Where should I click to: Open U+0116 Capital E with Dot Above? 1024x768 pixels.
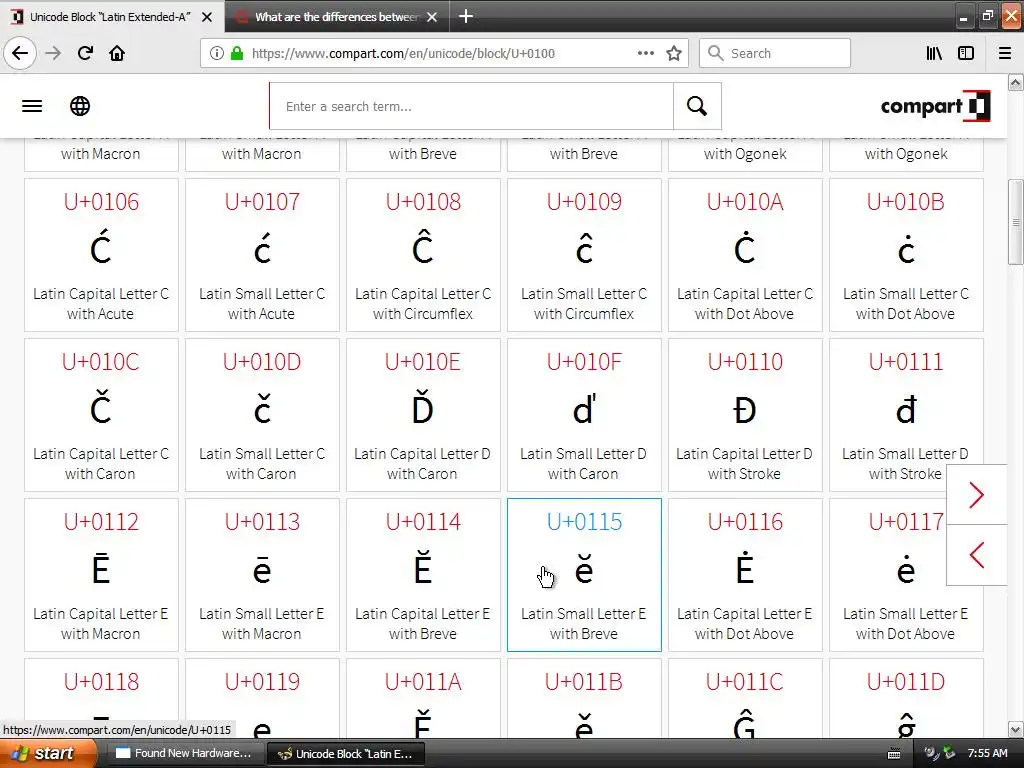click(x=745, y=575)
